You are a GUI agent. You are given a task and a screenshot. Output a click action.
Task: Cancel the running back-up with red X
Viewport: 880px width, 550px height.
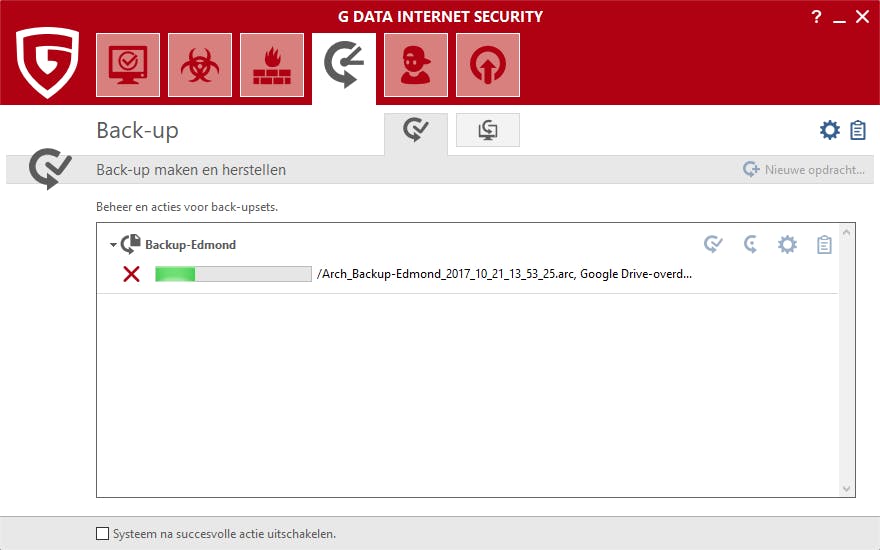coord(131,274)
